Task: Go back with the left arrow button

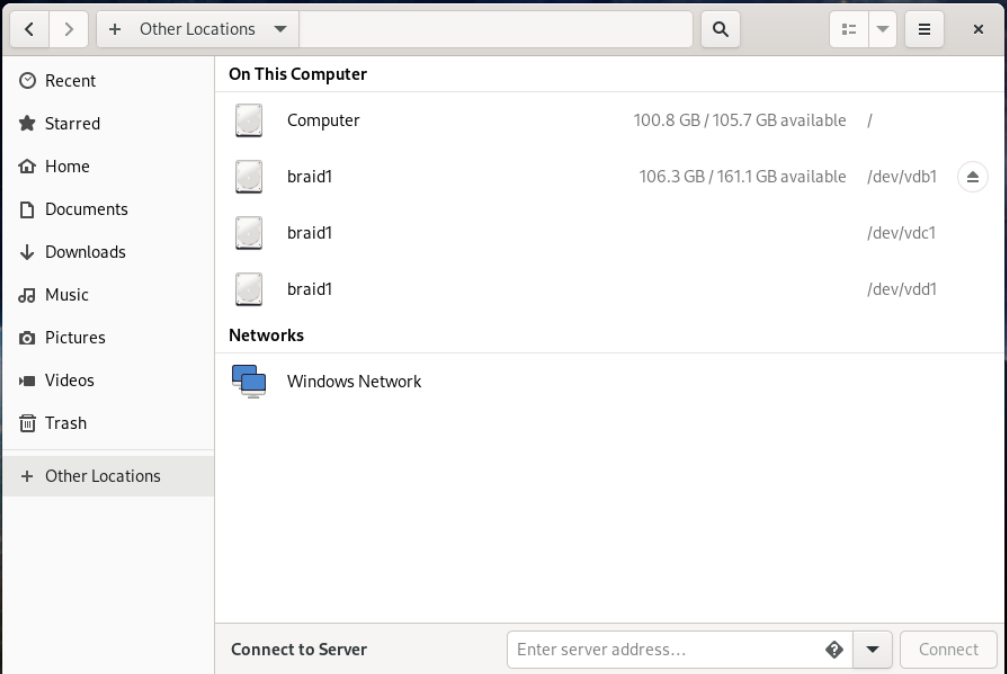Action: coord(30,30)
